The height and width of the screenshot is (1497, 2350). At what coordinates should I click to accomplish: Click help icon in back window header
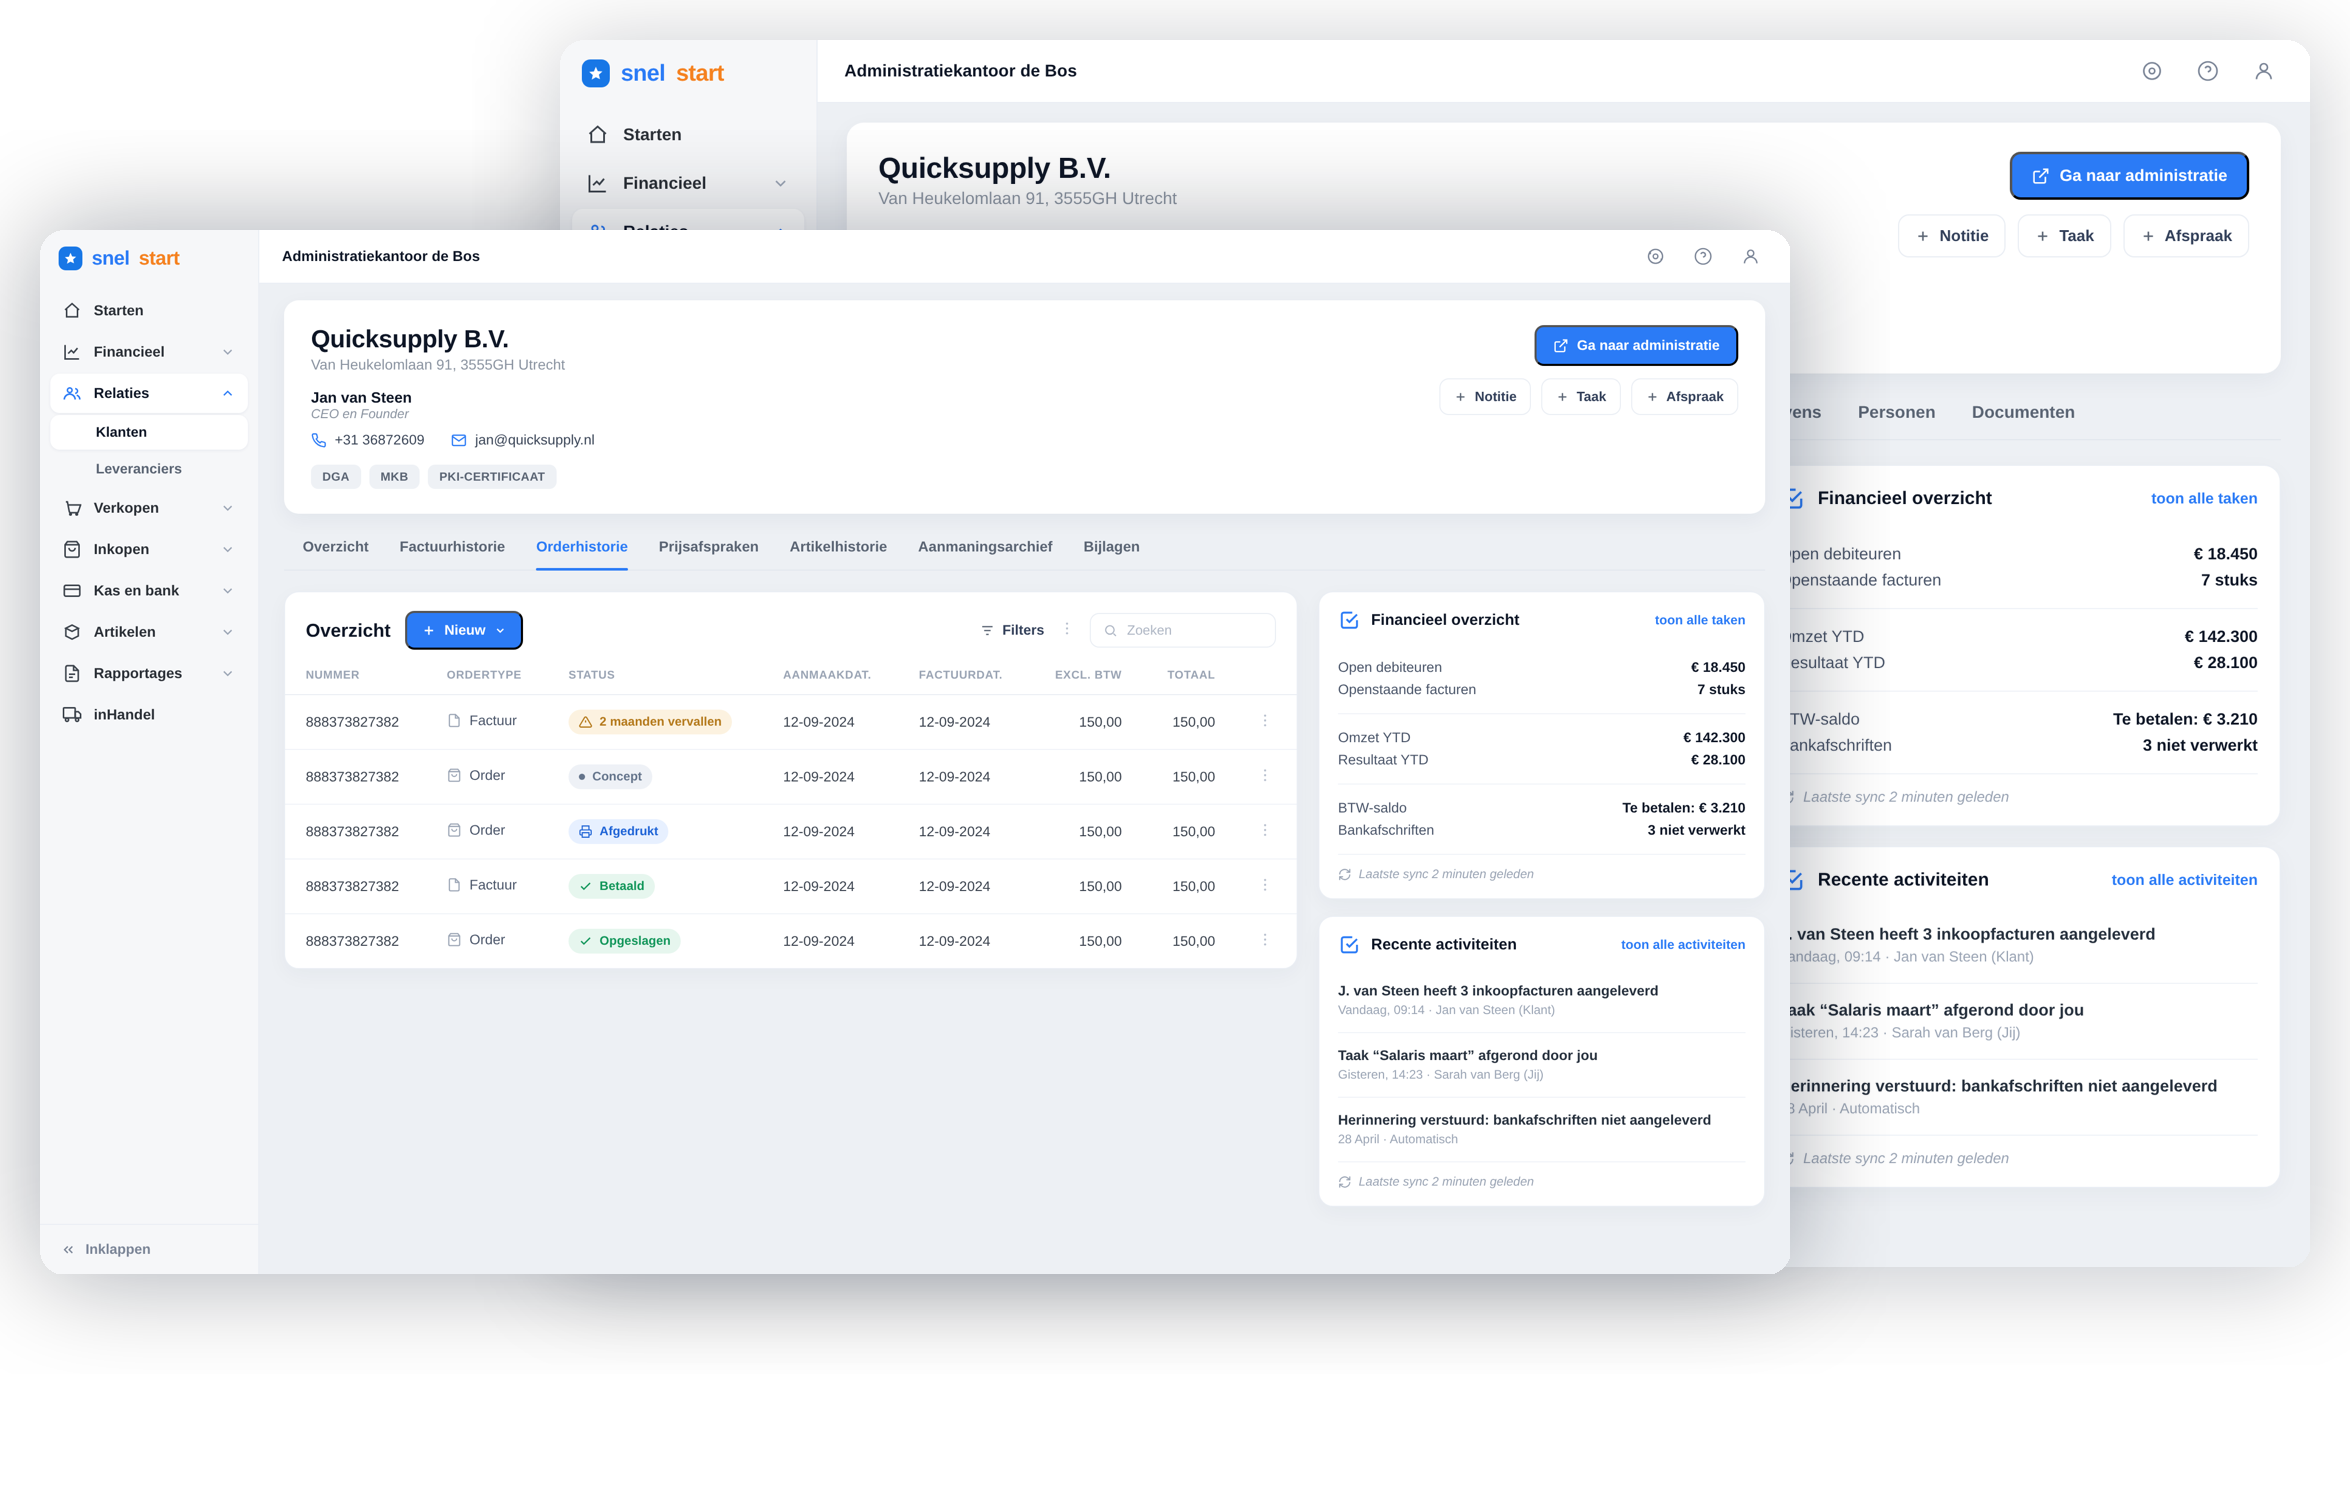2207,71
